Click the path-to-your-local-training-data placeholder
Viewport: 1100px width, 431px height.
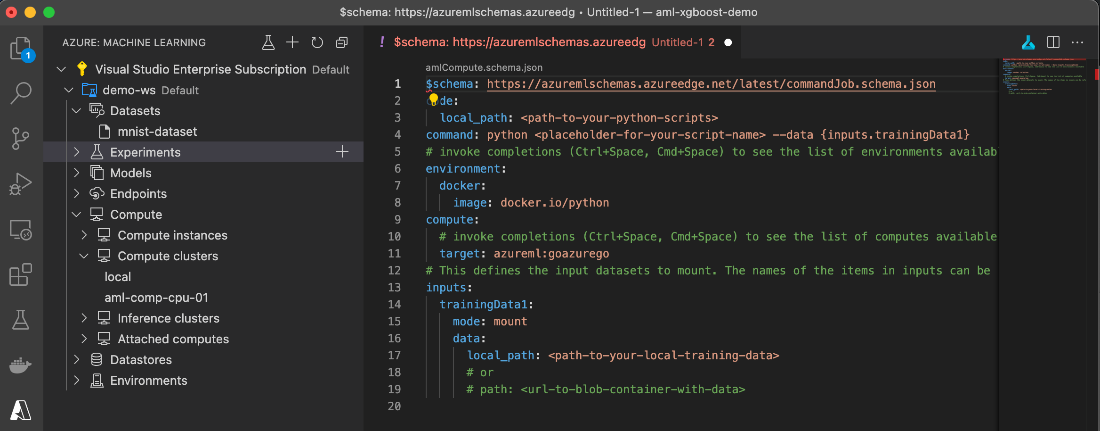(x=664, y=356)
